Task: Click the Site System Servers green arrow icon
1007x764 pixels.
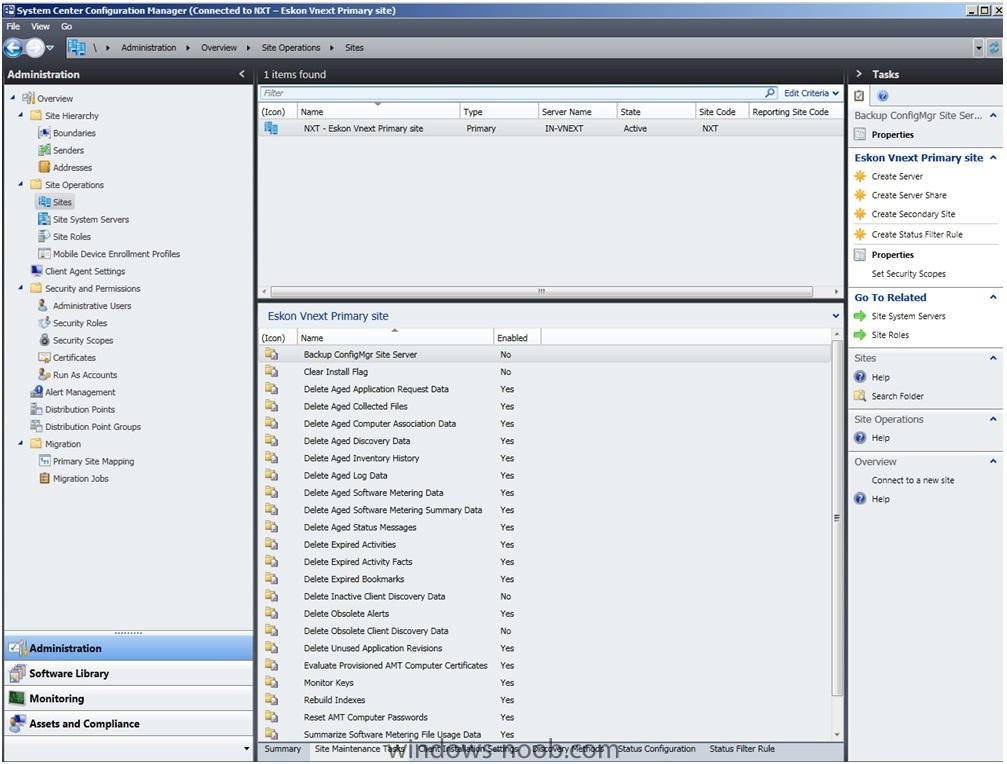Action: (860, 316)
